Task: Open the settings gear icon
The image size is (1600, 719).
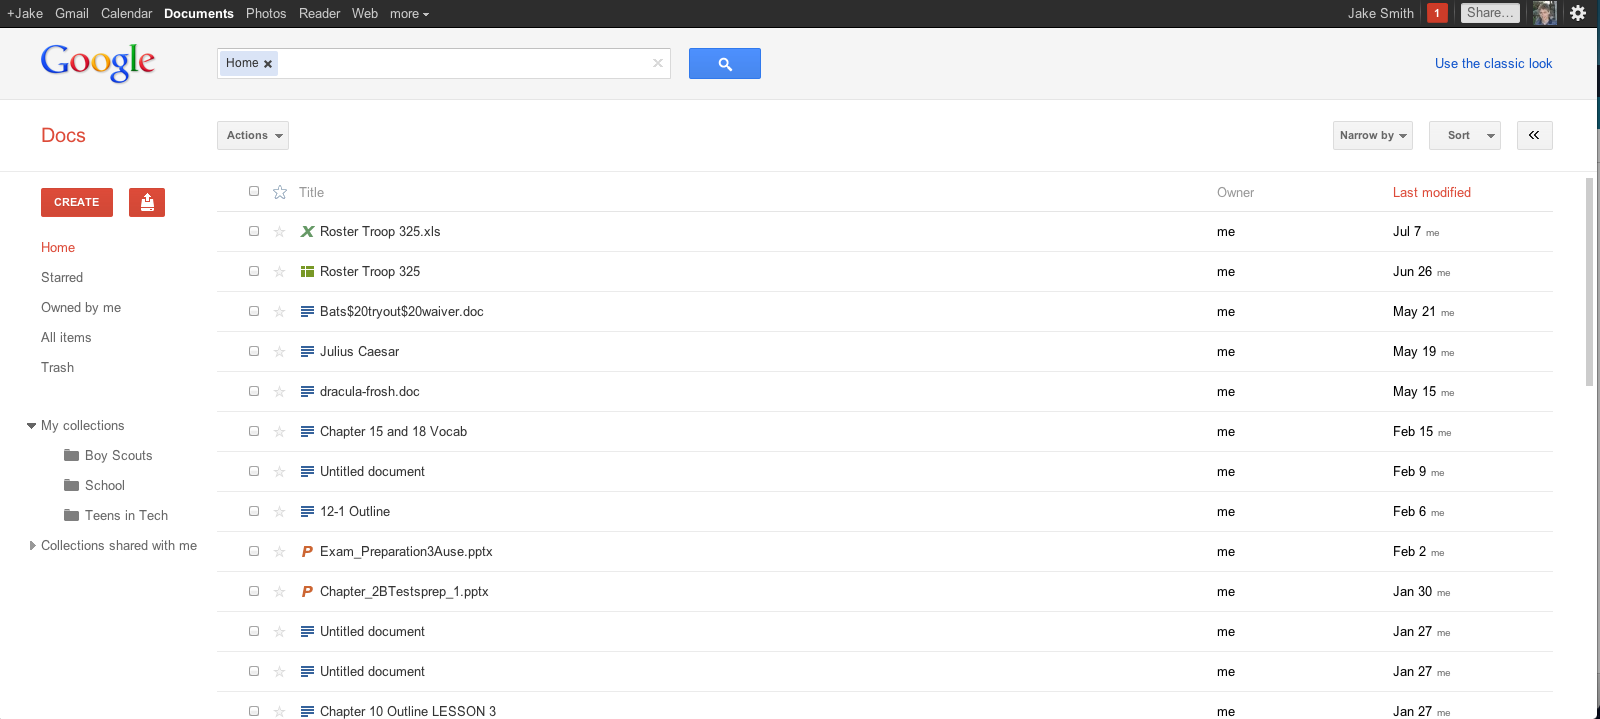Action: pos(1578,13)
